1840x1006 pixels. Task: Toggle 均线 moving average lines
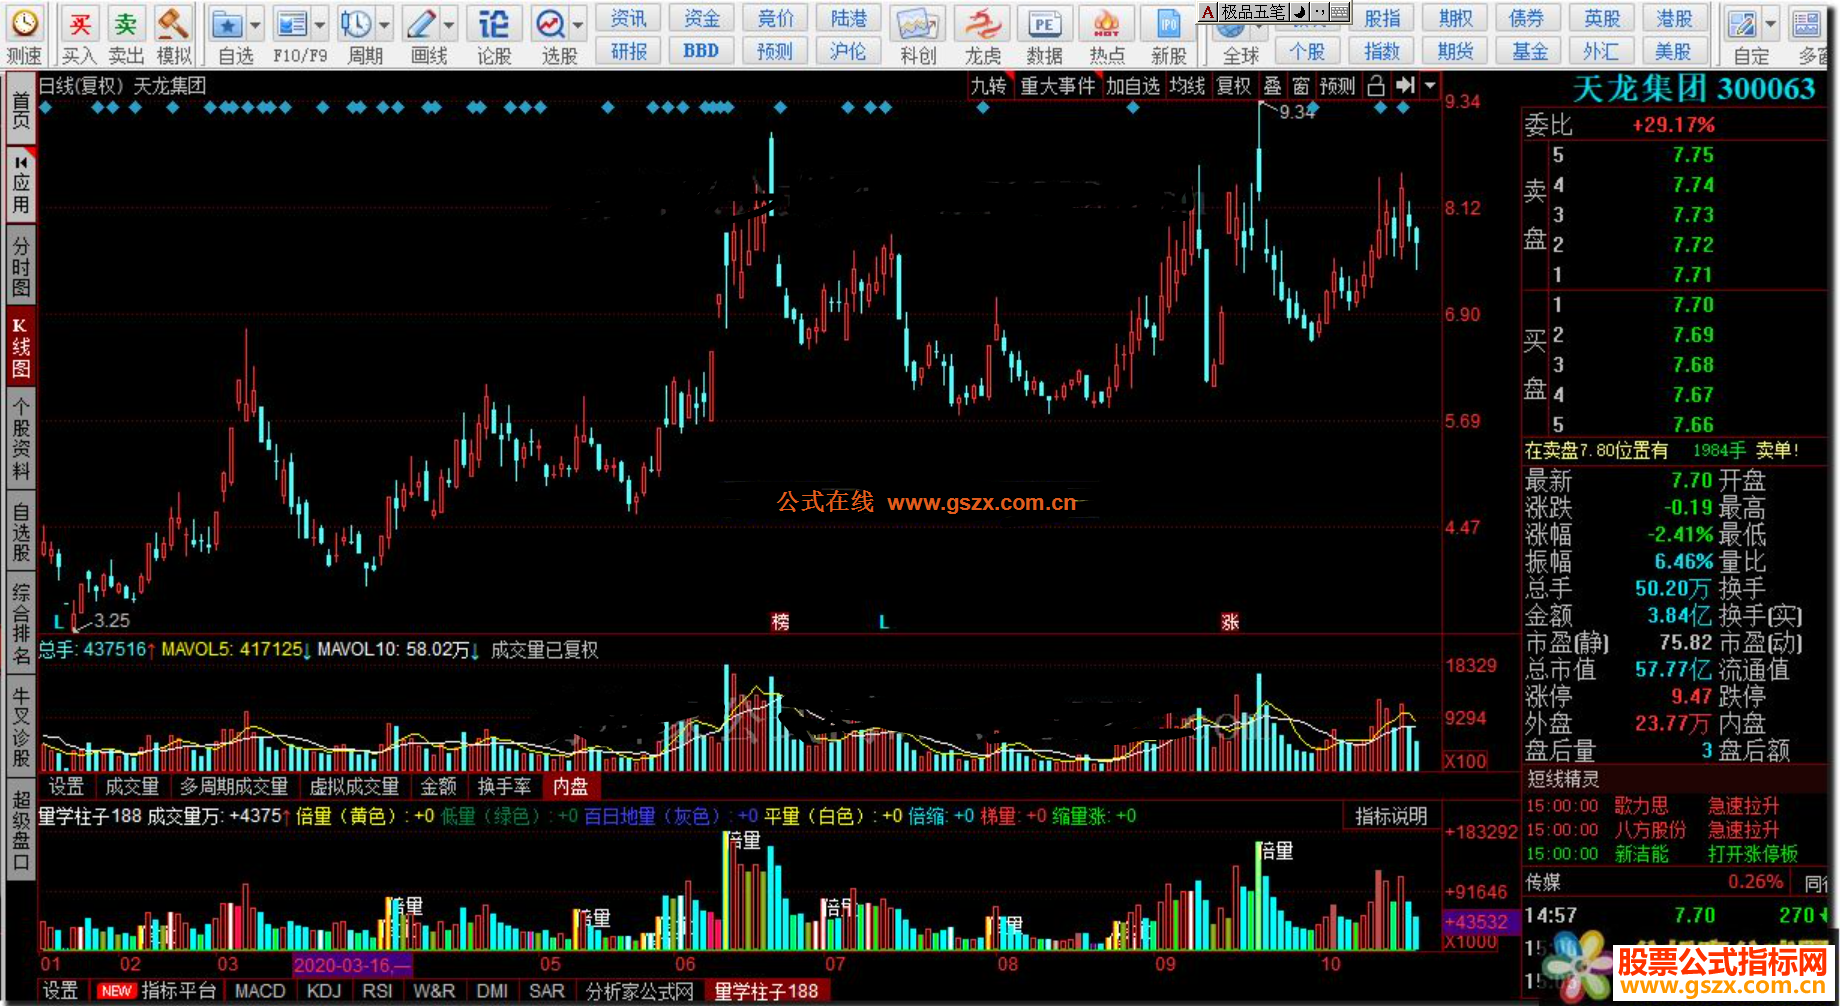pyautogui.click(x=1187, y=87)
